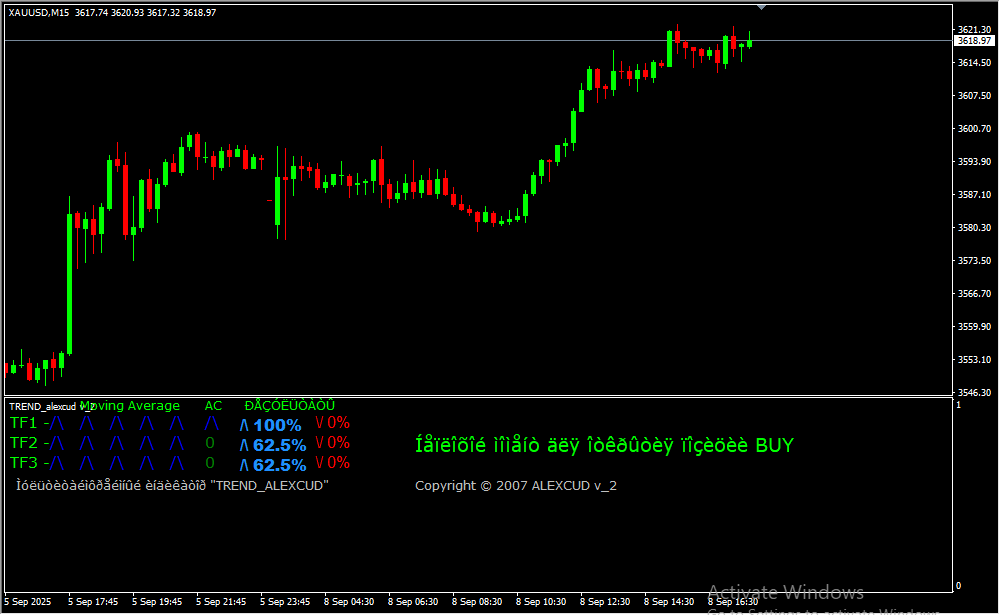Screen dimensions: 1000x615
Task: Click the 8 Sep 10:30 time axis label
Action: (539, 602)
